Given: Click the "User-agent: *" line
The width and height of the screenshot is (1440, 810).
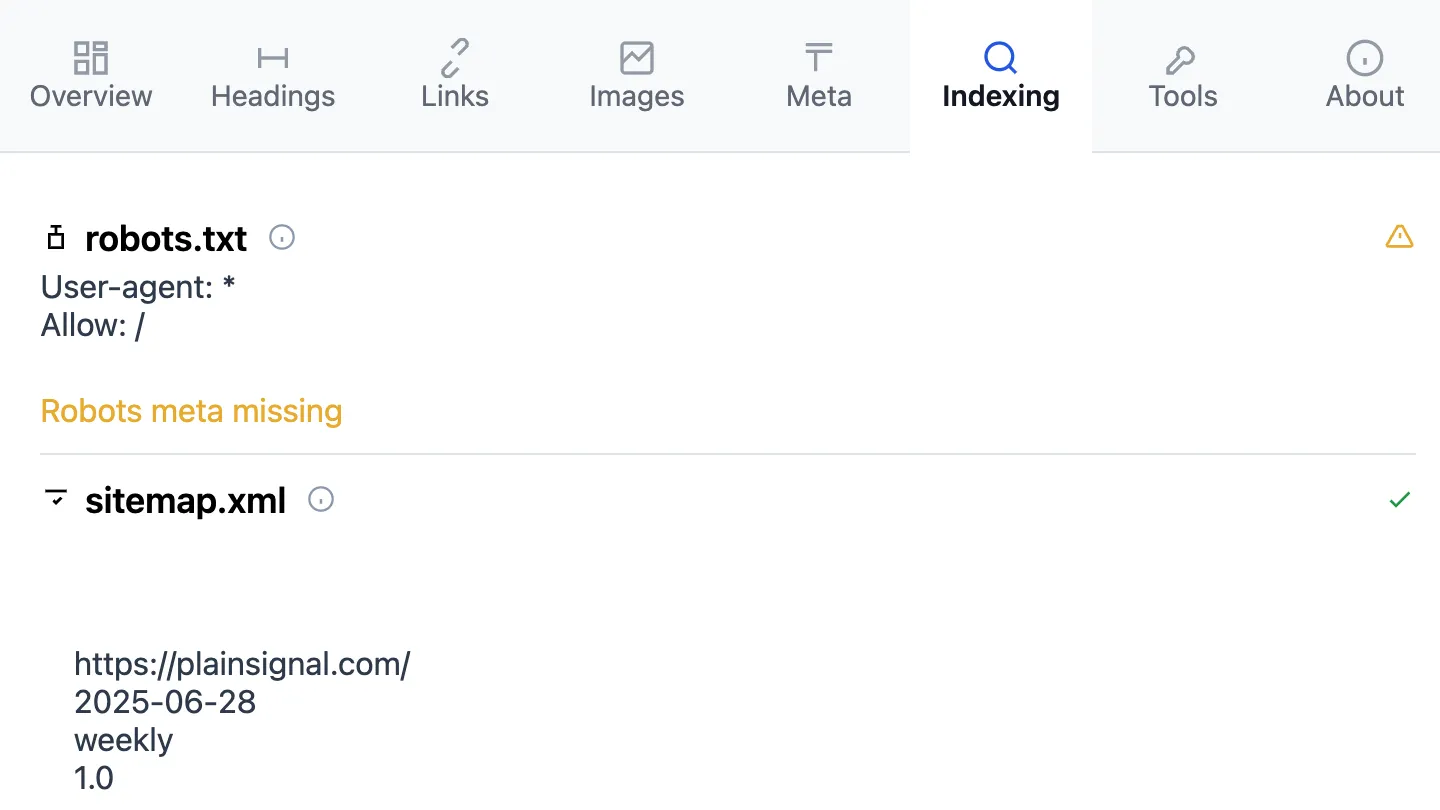Looking at the screenshot, I should (x=138, y=288).
